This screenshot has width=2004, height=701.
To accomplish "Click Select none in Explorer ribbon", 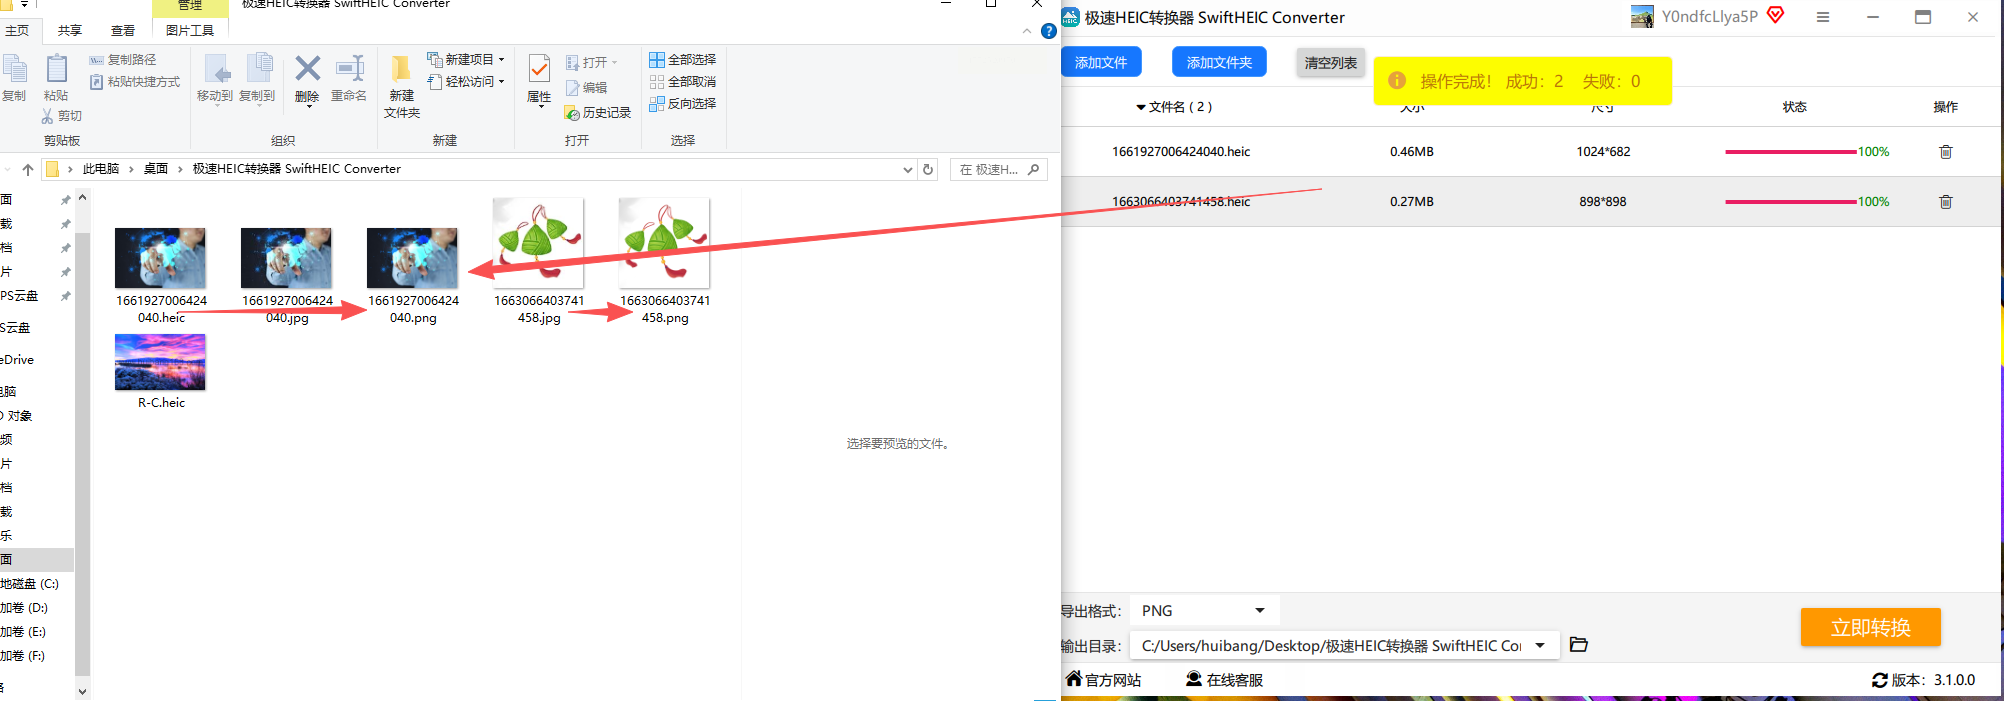I will pos(683,82).
